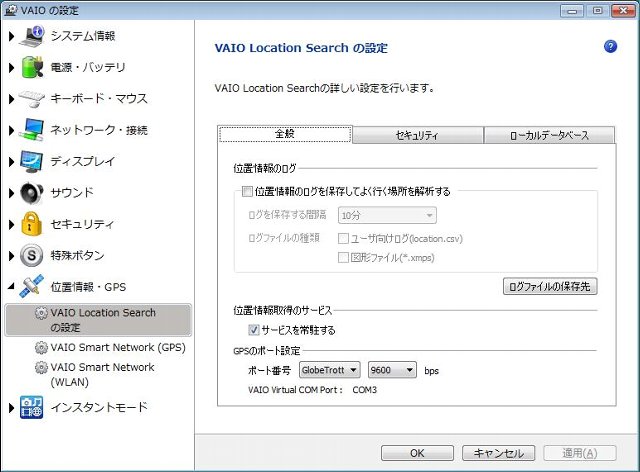Click the ポート番号 label
The width and height of the screenshot is (640, 472).
tap(269, 371)
